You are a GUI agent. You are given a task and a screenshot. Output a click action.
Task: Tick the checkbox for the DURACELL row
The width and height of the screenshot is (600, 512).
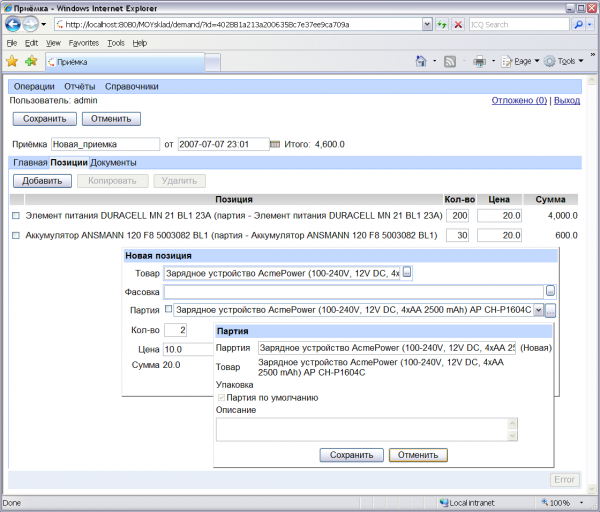coord(15,216)
